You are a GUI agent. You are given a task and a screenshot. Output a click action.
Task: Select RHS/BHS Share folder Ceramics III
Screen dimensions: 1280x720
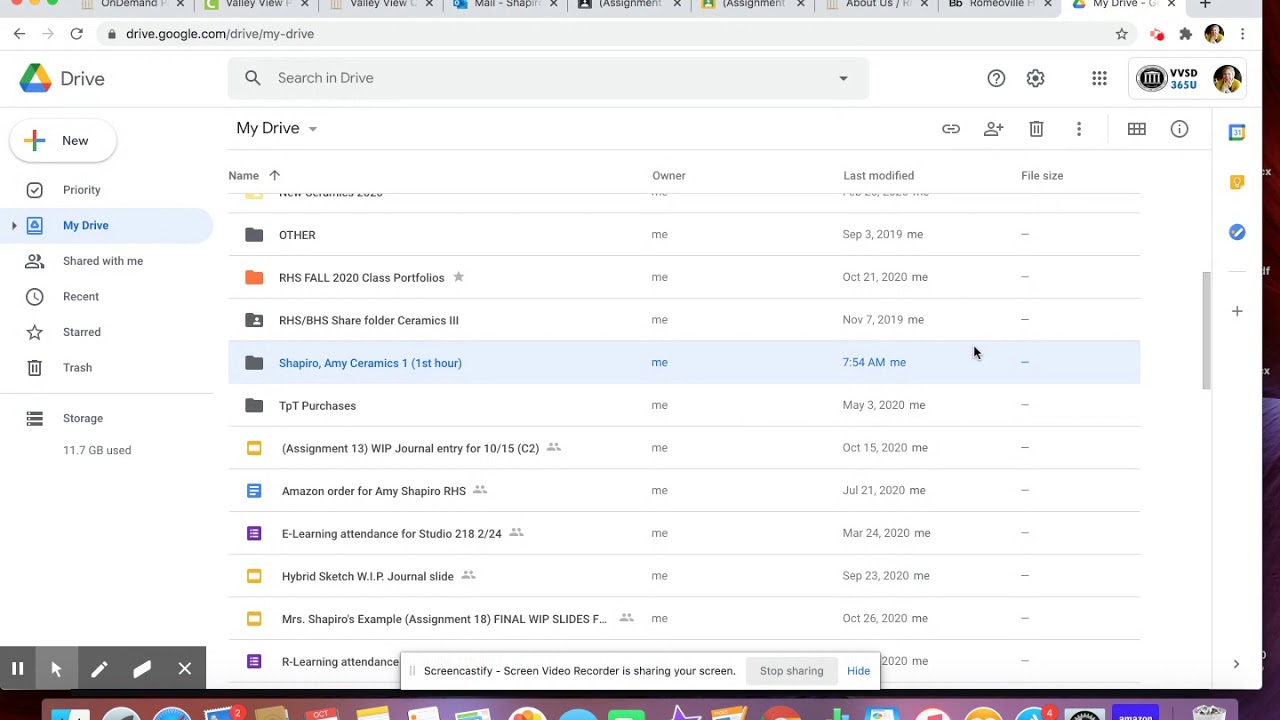pos(684,320)
